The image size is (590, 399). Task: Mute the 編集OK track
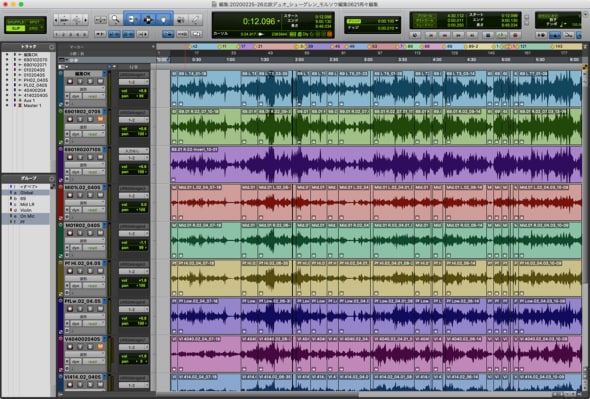pyautogui.click(x=100, y=81)
